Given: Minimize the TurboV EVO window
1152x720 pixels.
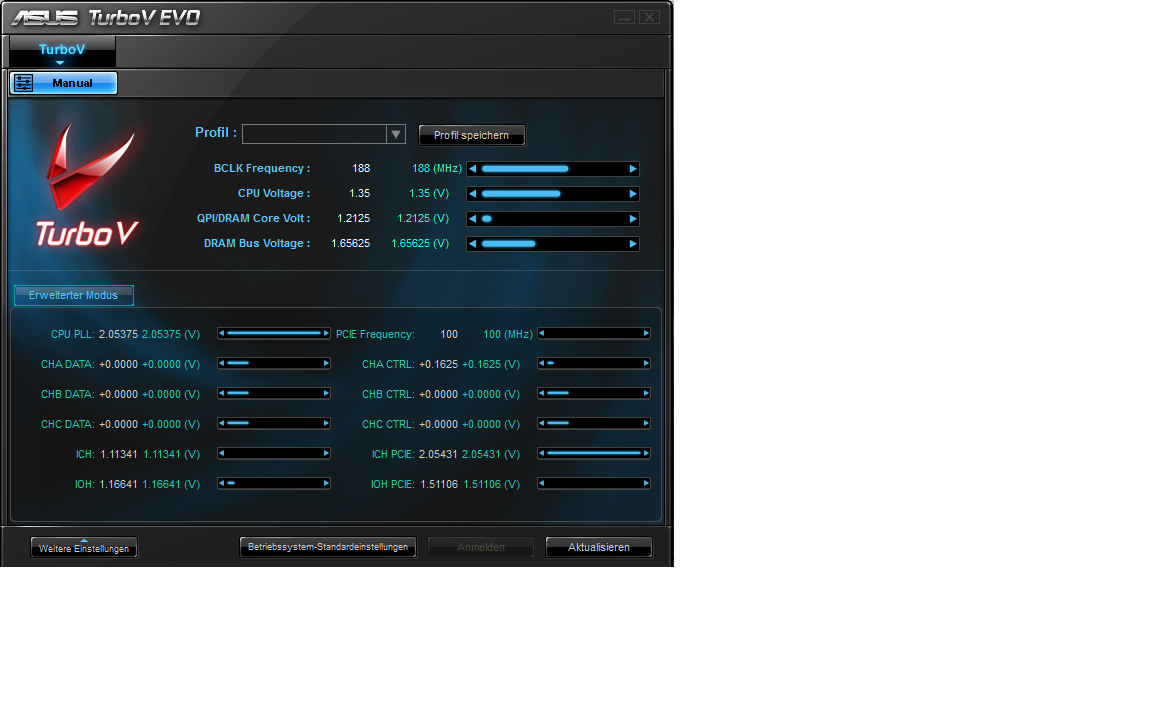Looking at the screenshot, I should coord(624,17).
